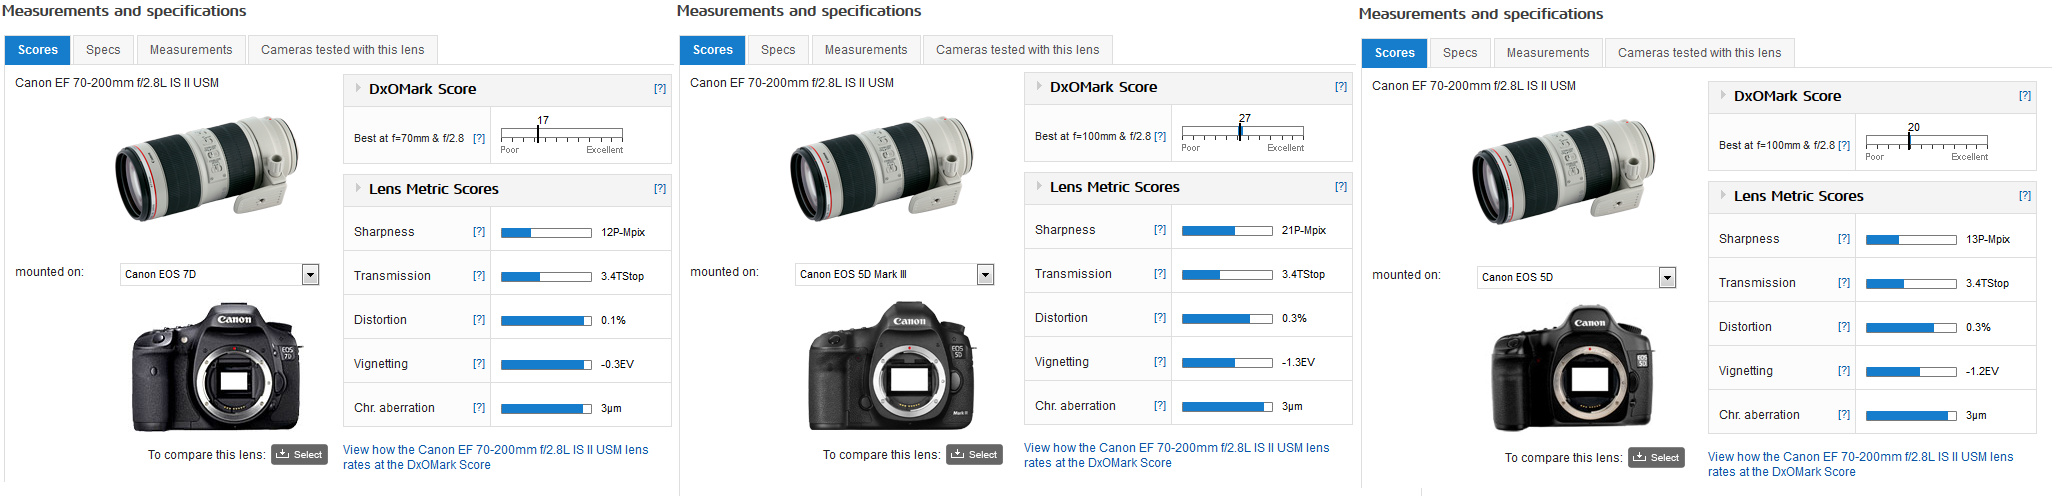This screenshot has width=2052, height=496.
Task: Click DxOMark score scale showing 20
Action: click(x=1927, y=141)
